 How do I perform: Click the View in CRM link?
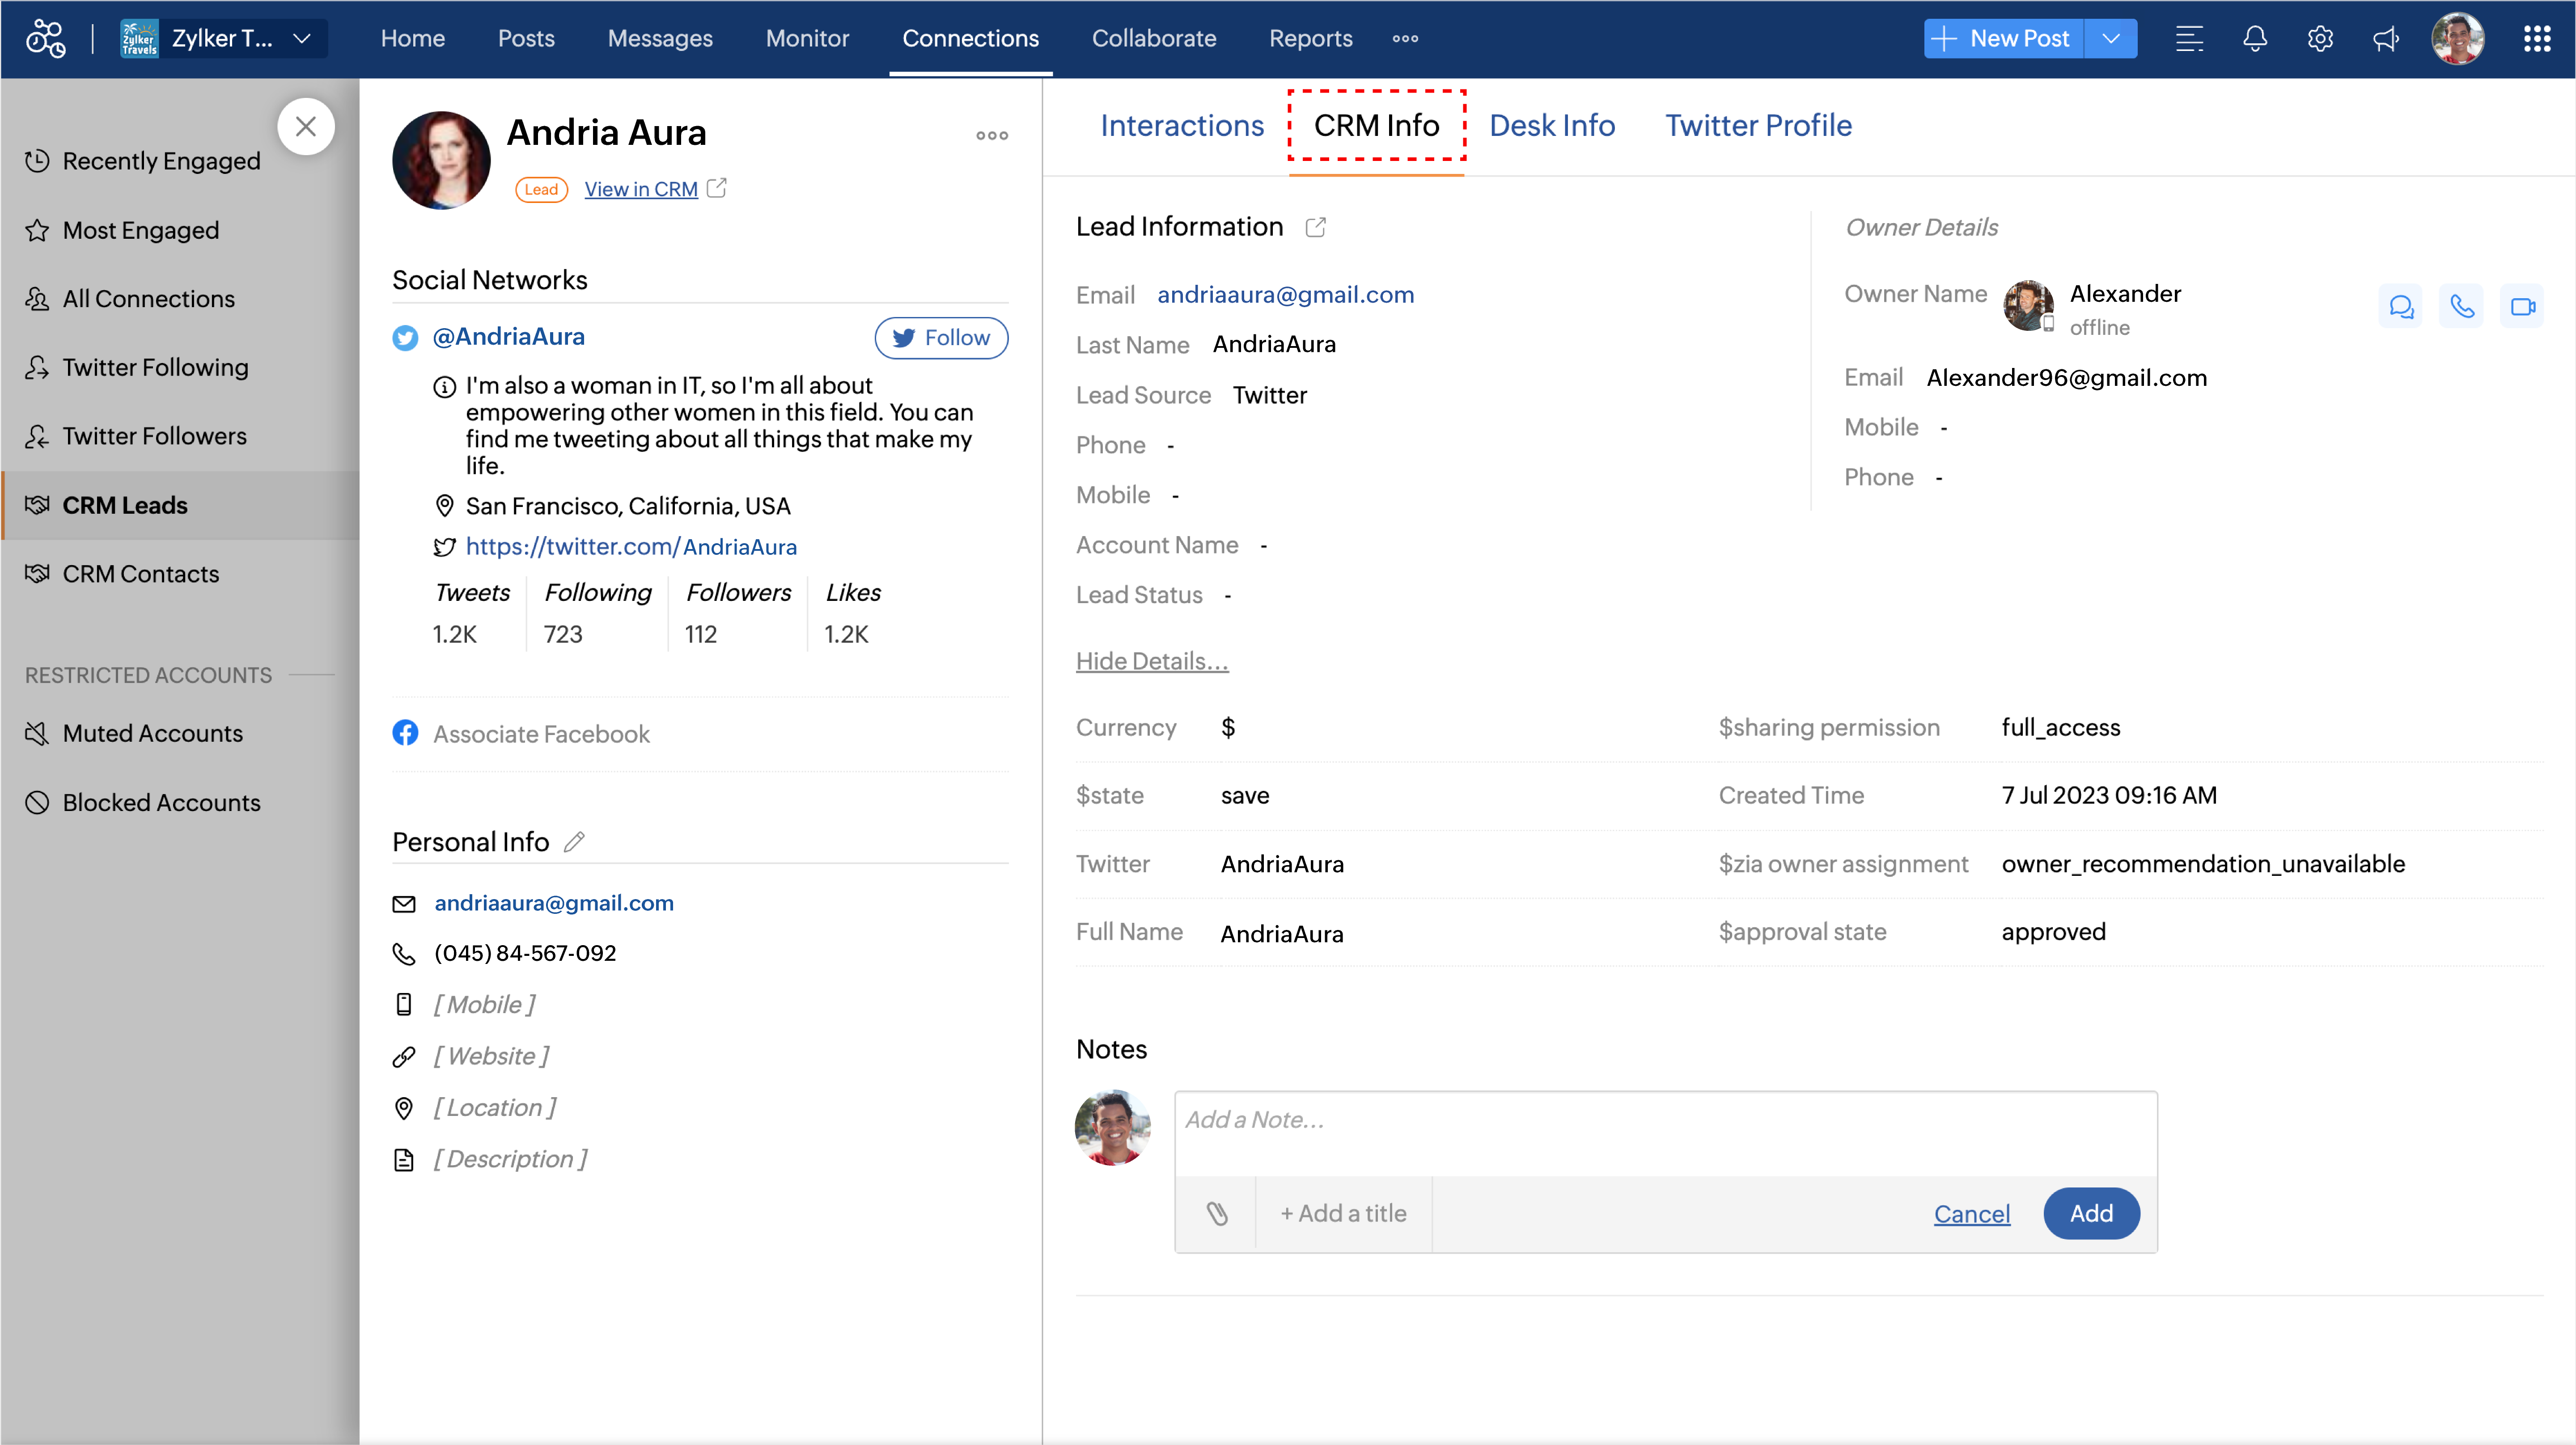click(x=641, y=189)
